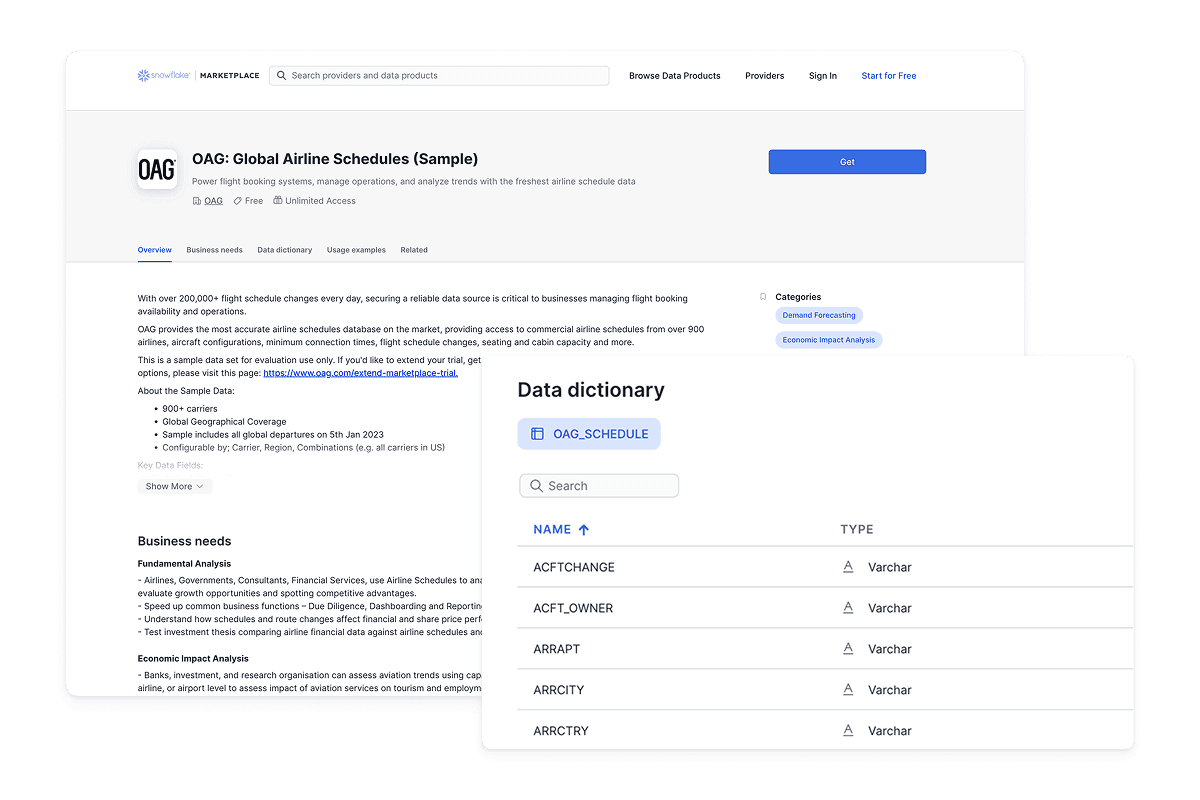This screenshot has height=800, width=1200.
Task: Click Browse Data Products in the navigation
Action: (674, 75)
